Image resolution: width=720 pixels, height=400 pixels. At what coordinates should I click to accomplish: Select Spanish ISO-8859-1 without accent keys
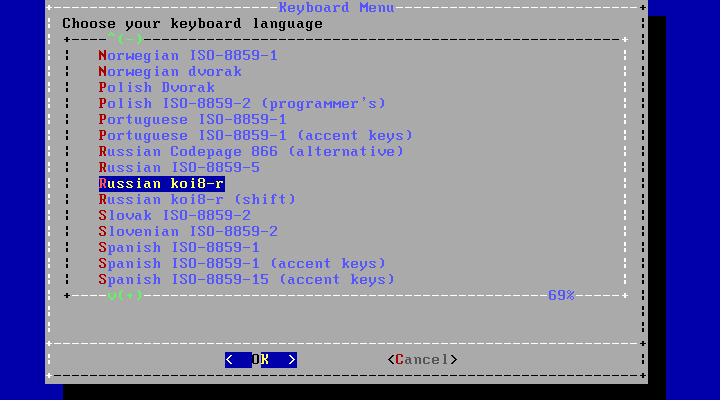179,248
